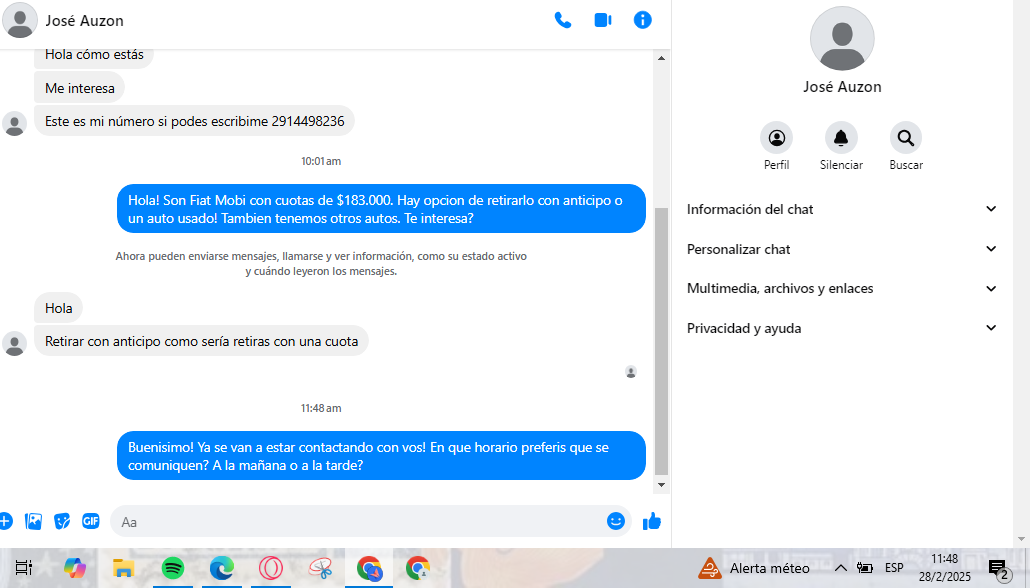Click José Auzon's avatar in the chat header
Image resolution: width=1030 pixels, height=588 pixels.
20,20
